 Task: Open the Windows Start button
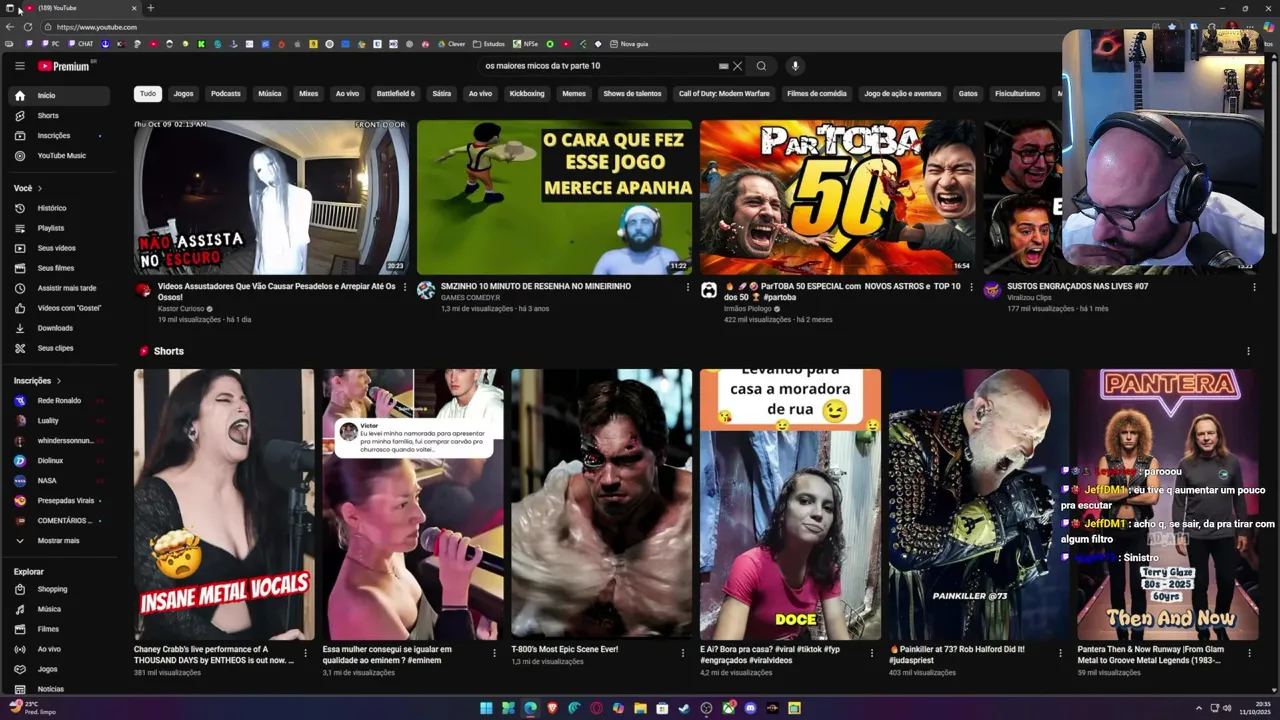click(x=486, y=708)
